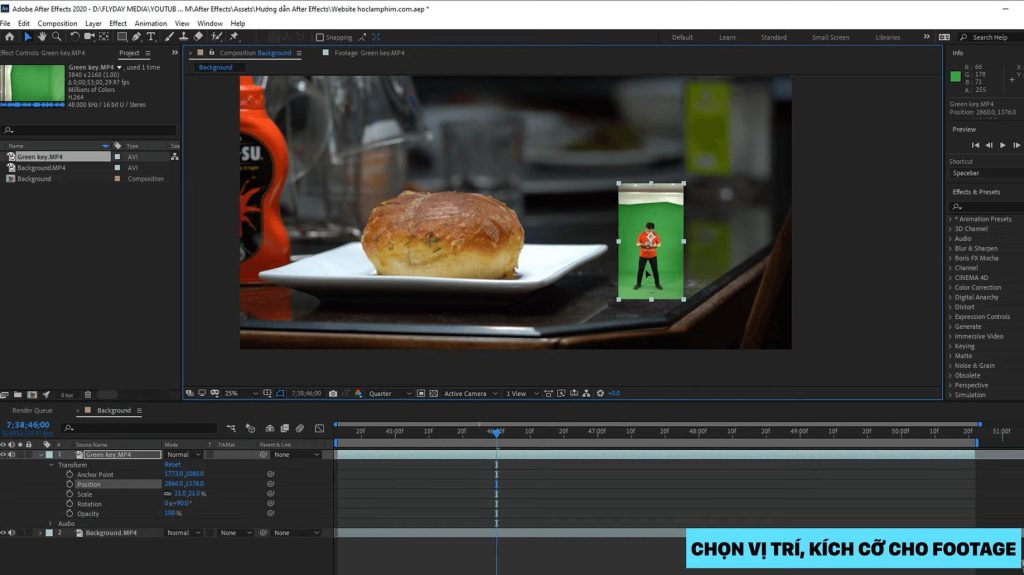Image resolution: width=1024 pixels, height=575 pixels.
Task: Mute audio of Green key.MP4 layer
Action: 11,454
